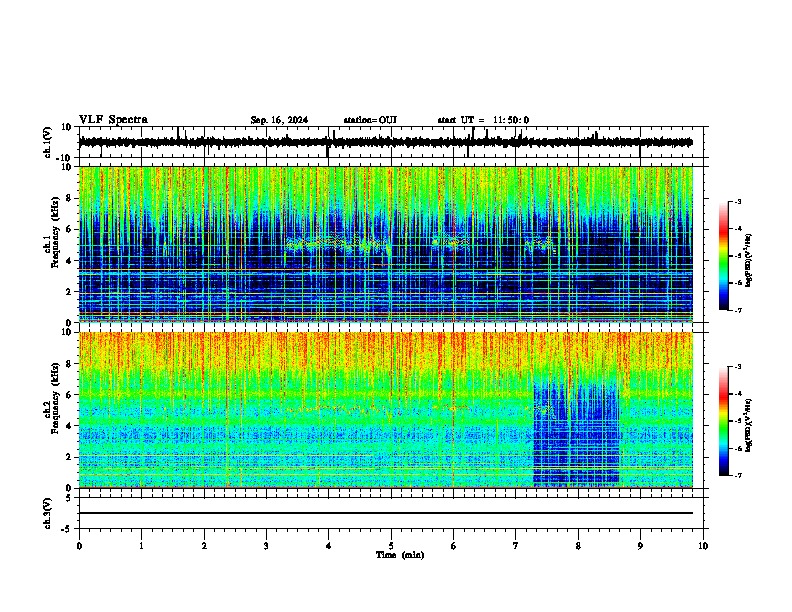Image resolution: width=792 pixels, height=612 pixels.
Task: Select the "start UT = 11:50:0" text
Action: click(x=483, y=120)
